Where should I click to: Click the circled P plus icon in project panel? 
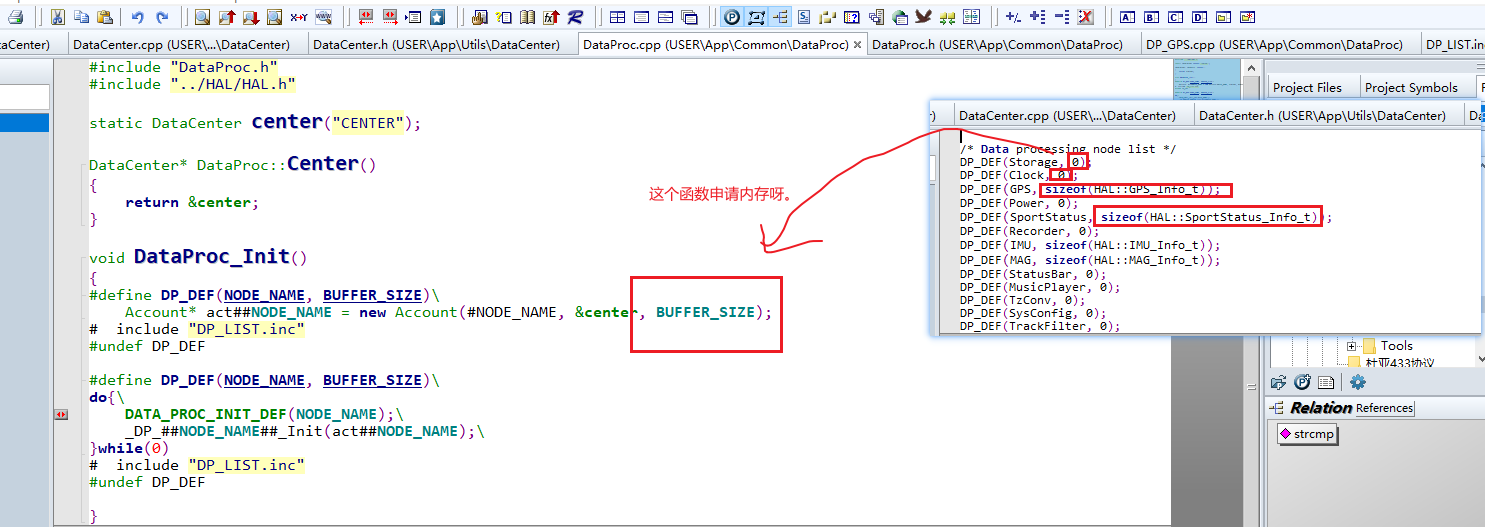pos(1302,382)
